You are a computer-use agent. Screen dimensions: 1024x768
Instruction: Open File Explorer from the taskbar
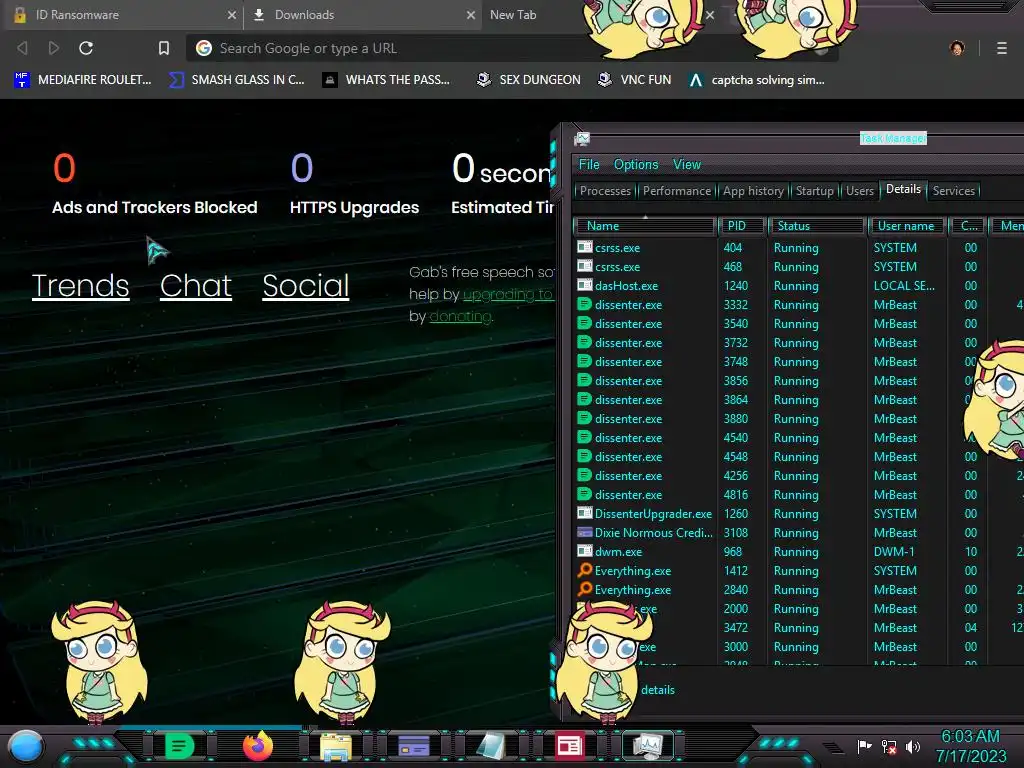[x=336, y=746]
